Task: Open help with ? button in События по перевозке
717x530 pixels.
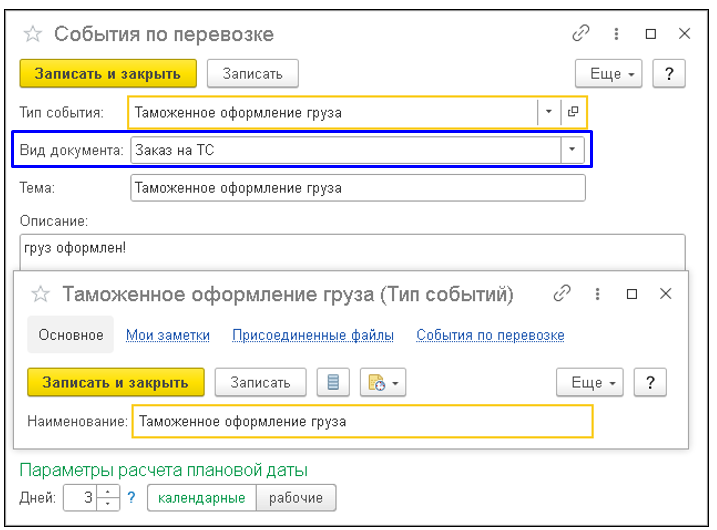Action: (669, 74)
